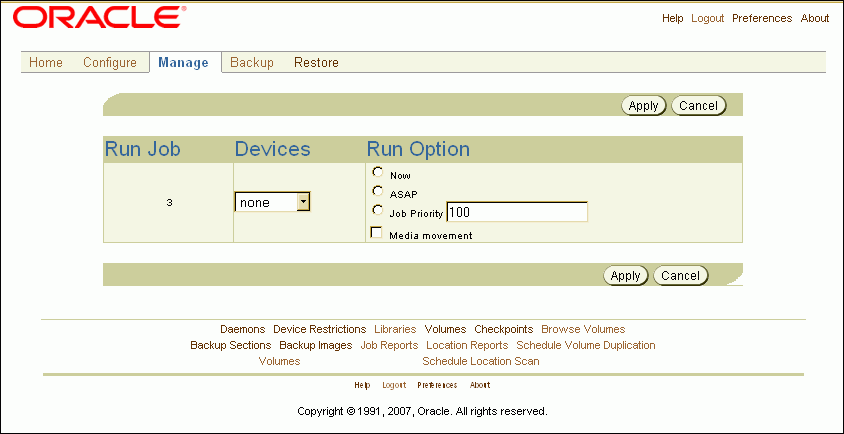The height and width of the screenshot is (434, 844).
Task: Open Preferences in the top header
Action: tap(762, 18)
